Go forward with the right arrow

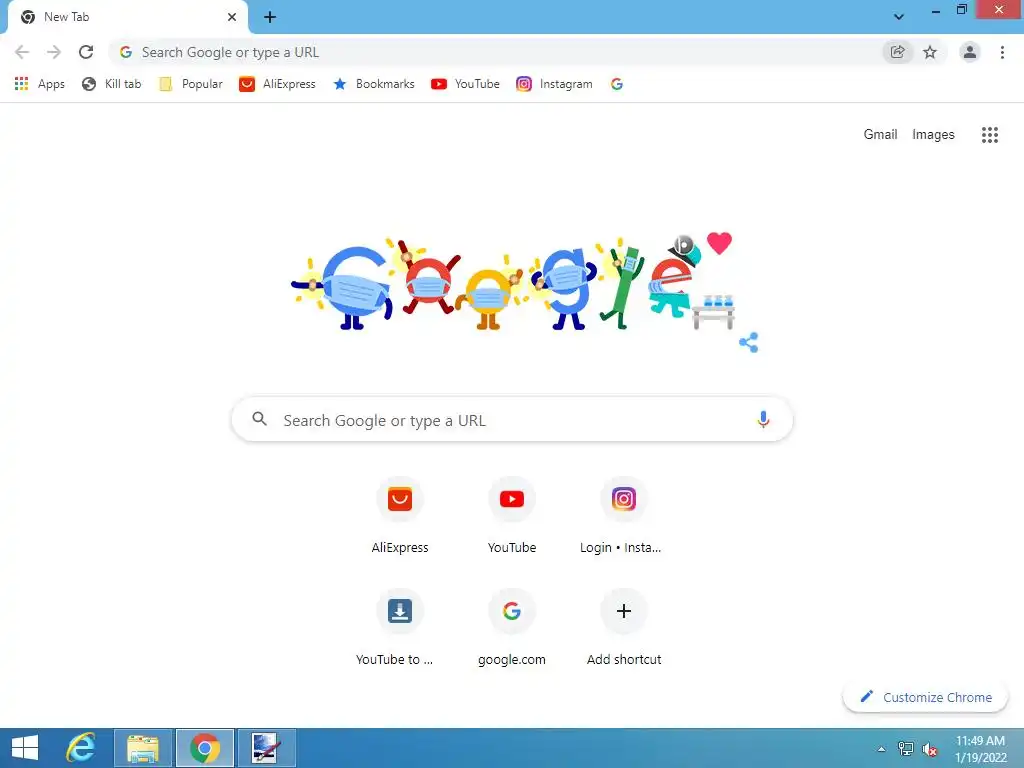click(54, 52)
